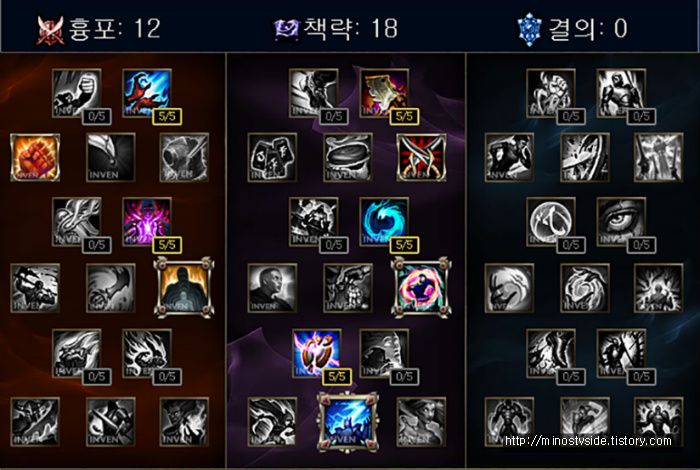Click the minostvside.tistory.com watermark link
The height and width of the screenshot is (470, 700).
point(588,441)
